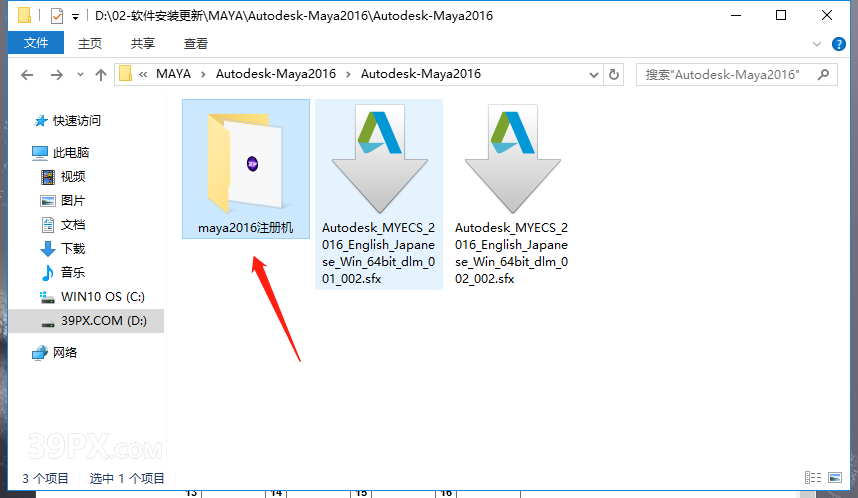The height and width of the screenshot is (498, 858).
Task: Click the 网络 icon
Action: 40,354
